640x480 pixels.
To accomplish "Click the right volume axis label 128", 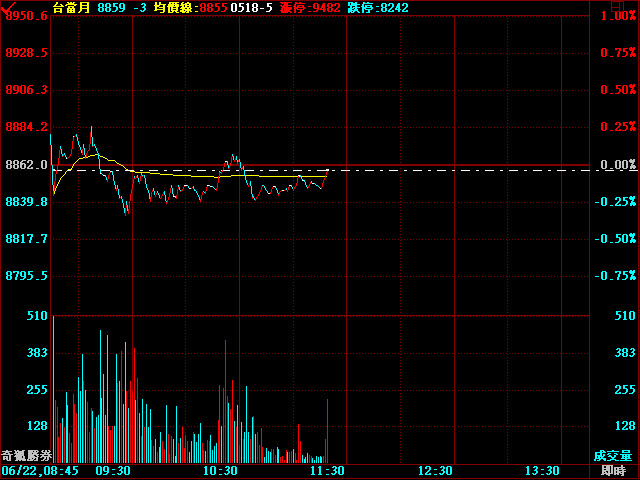I will 625,426.
